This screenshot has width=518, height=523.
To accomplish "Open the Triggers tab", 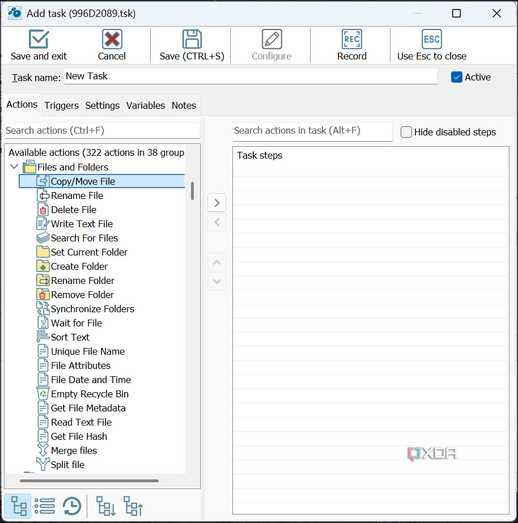I will click(61, 105).
